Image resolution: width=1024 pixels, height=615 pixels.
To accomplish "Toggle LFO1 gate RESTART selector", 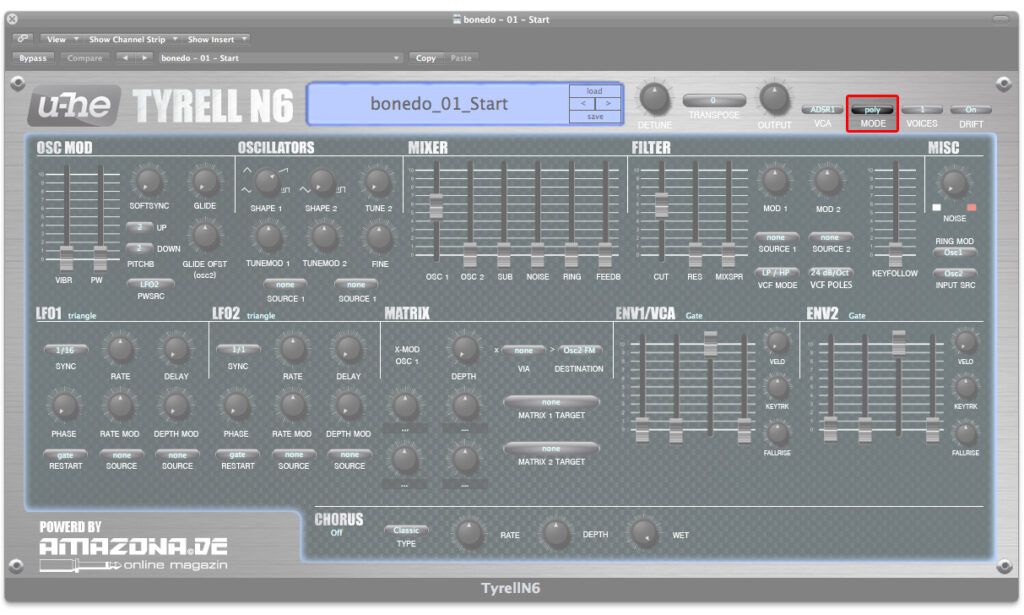I will click(x=65, y=455).
